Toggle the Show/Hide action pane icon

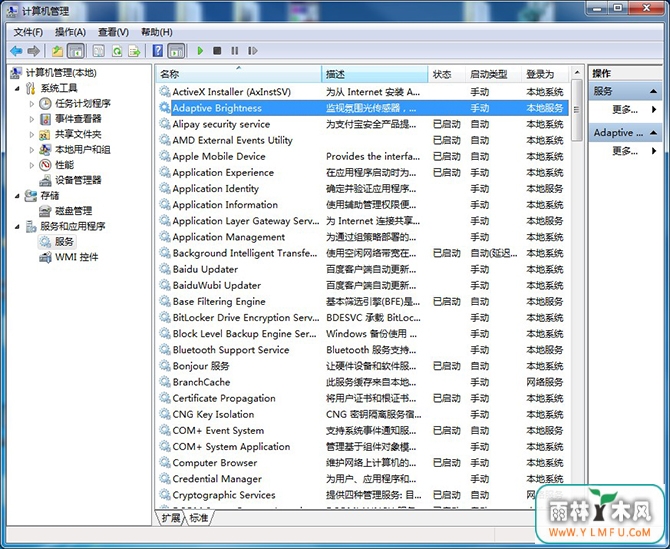tap(176, 51)
